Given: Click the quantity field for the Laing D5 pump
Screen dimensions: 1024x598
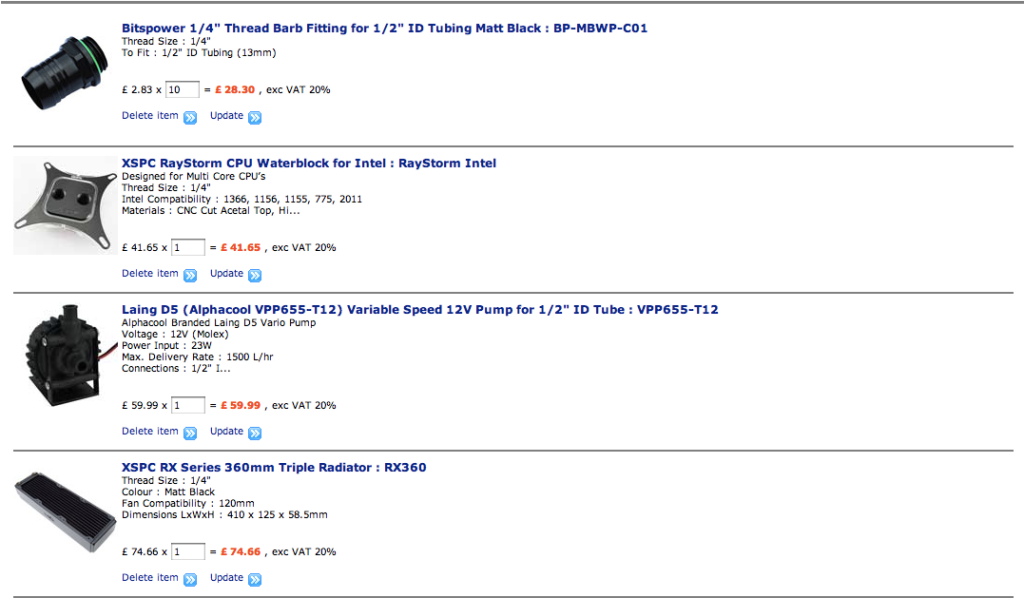Looking at the screenshot, I should [188, 405].
